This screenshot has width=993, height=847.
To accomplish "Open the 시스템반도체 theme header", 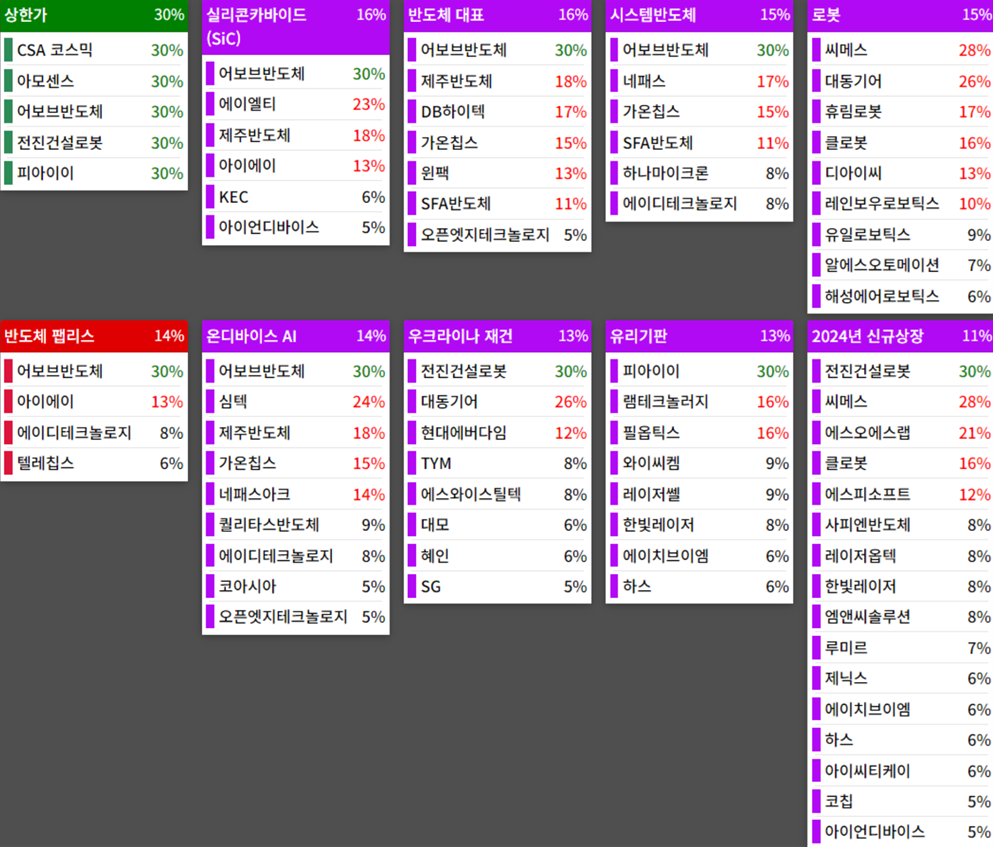I will pos(699,15).
